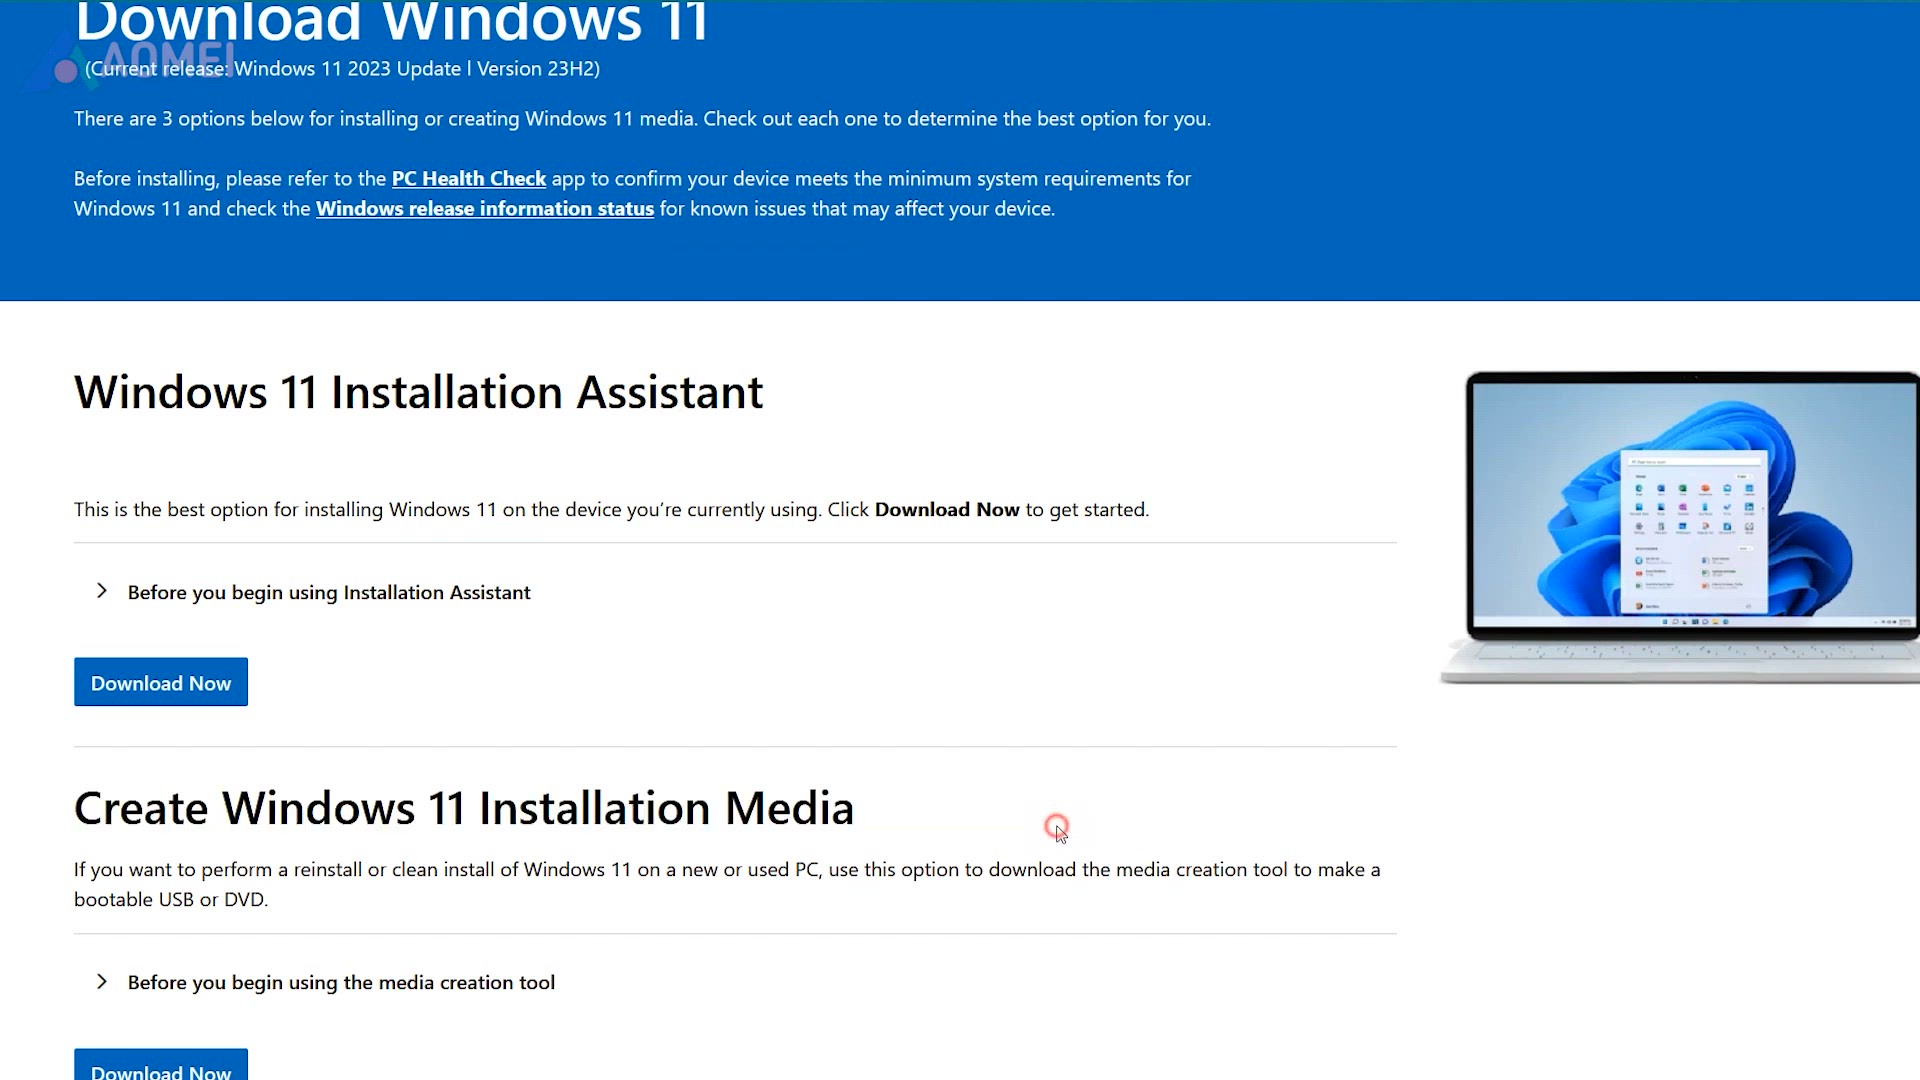Expand Before you begin using Installation Assistant
This screenshot has width=1920, height=1080.
click(329, 592)
